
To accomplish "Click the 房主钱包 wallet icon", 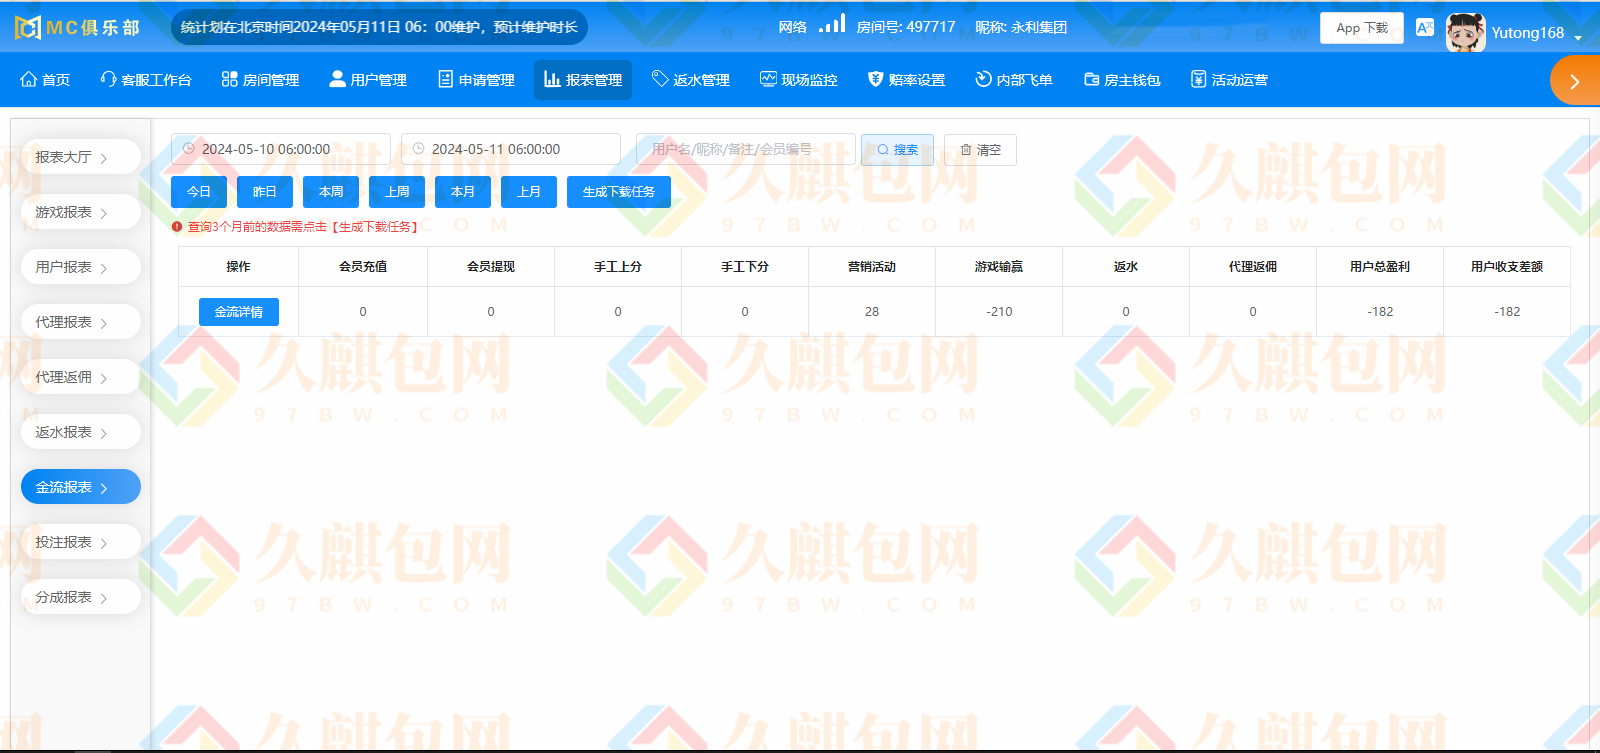I will point(1091,79).
